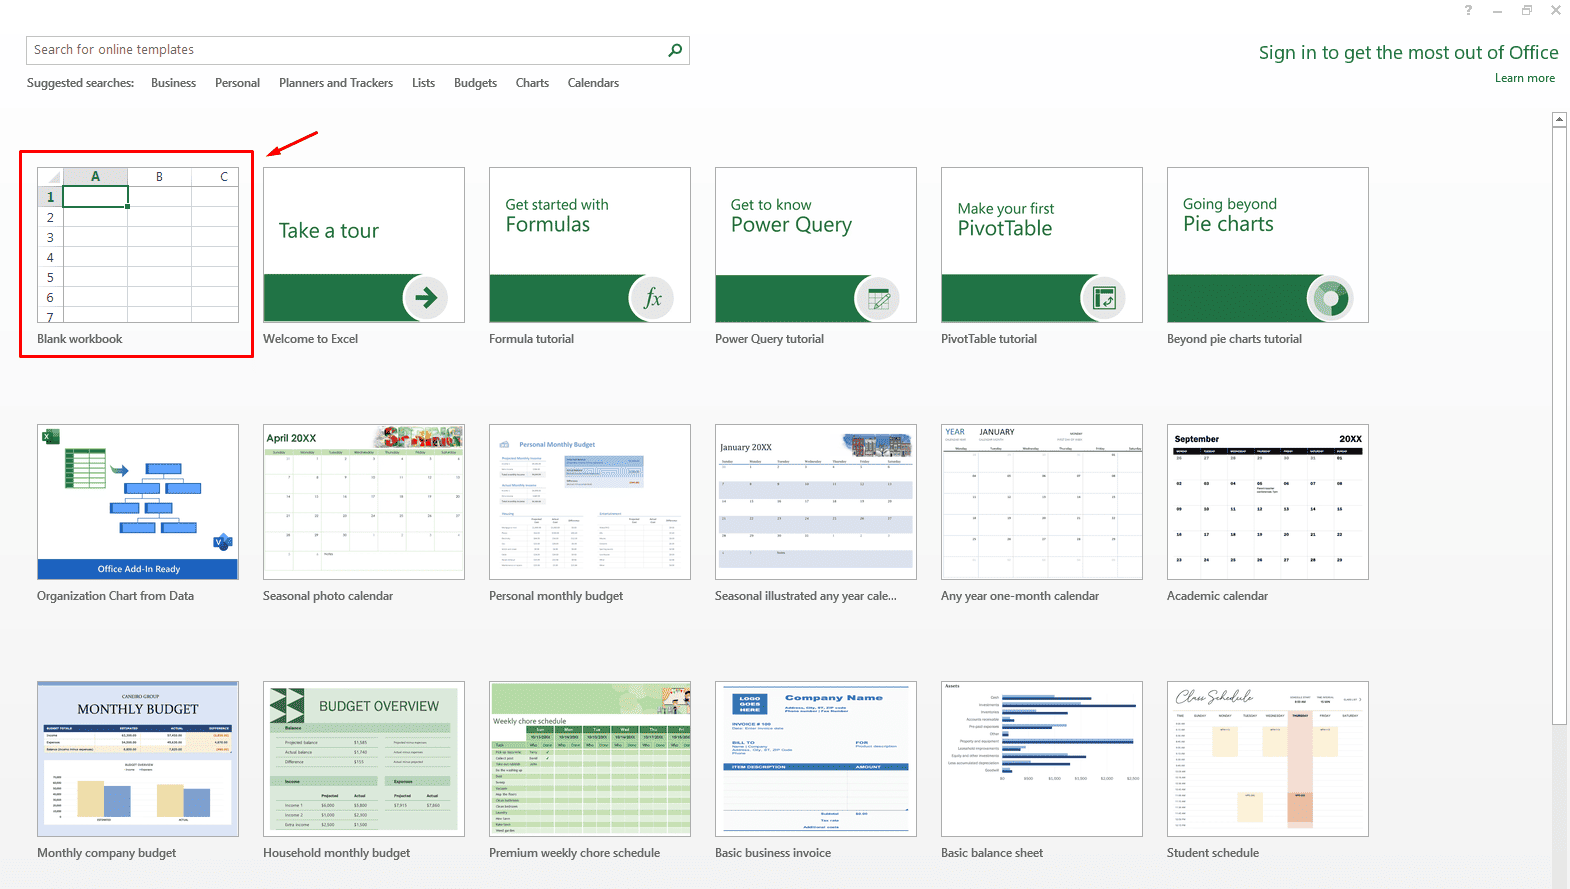Screen dimensions: 1570x889
Task: Click Sign in to get the most out of Office
Action: point(1408,53)
